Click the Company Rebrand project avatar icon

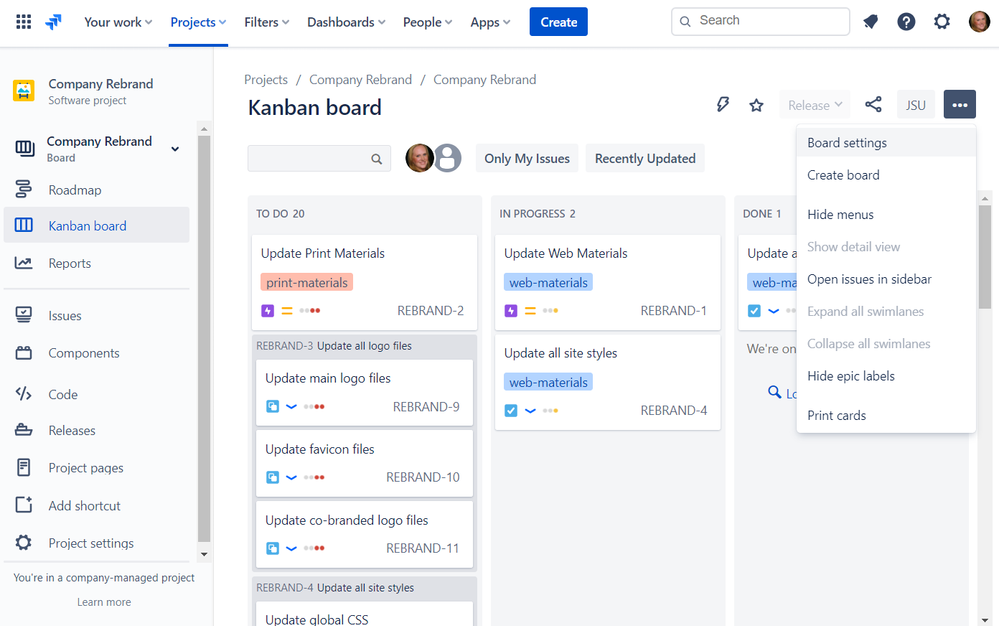24,90
